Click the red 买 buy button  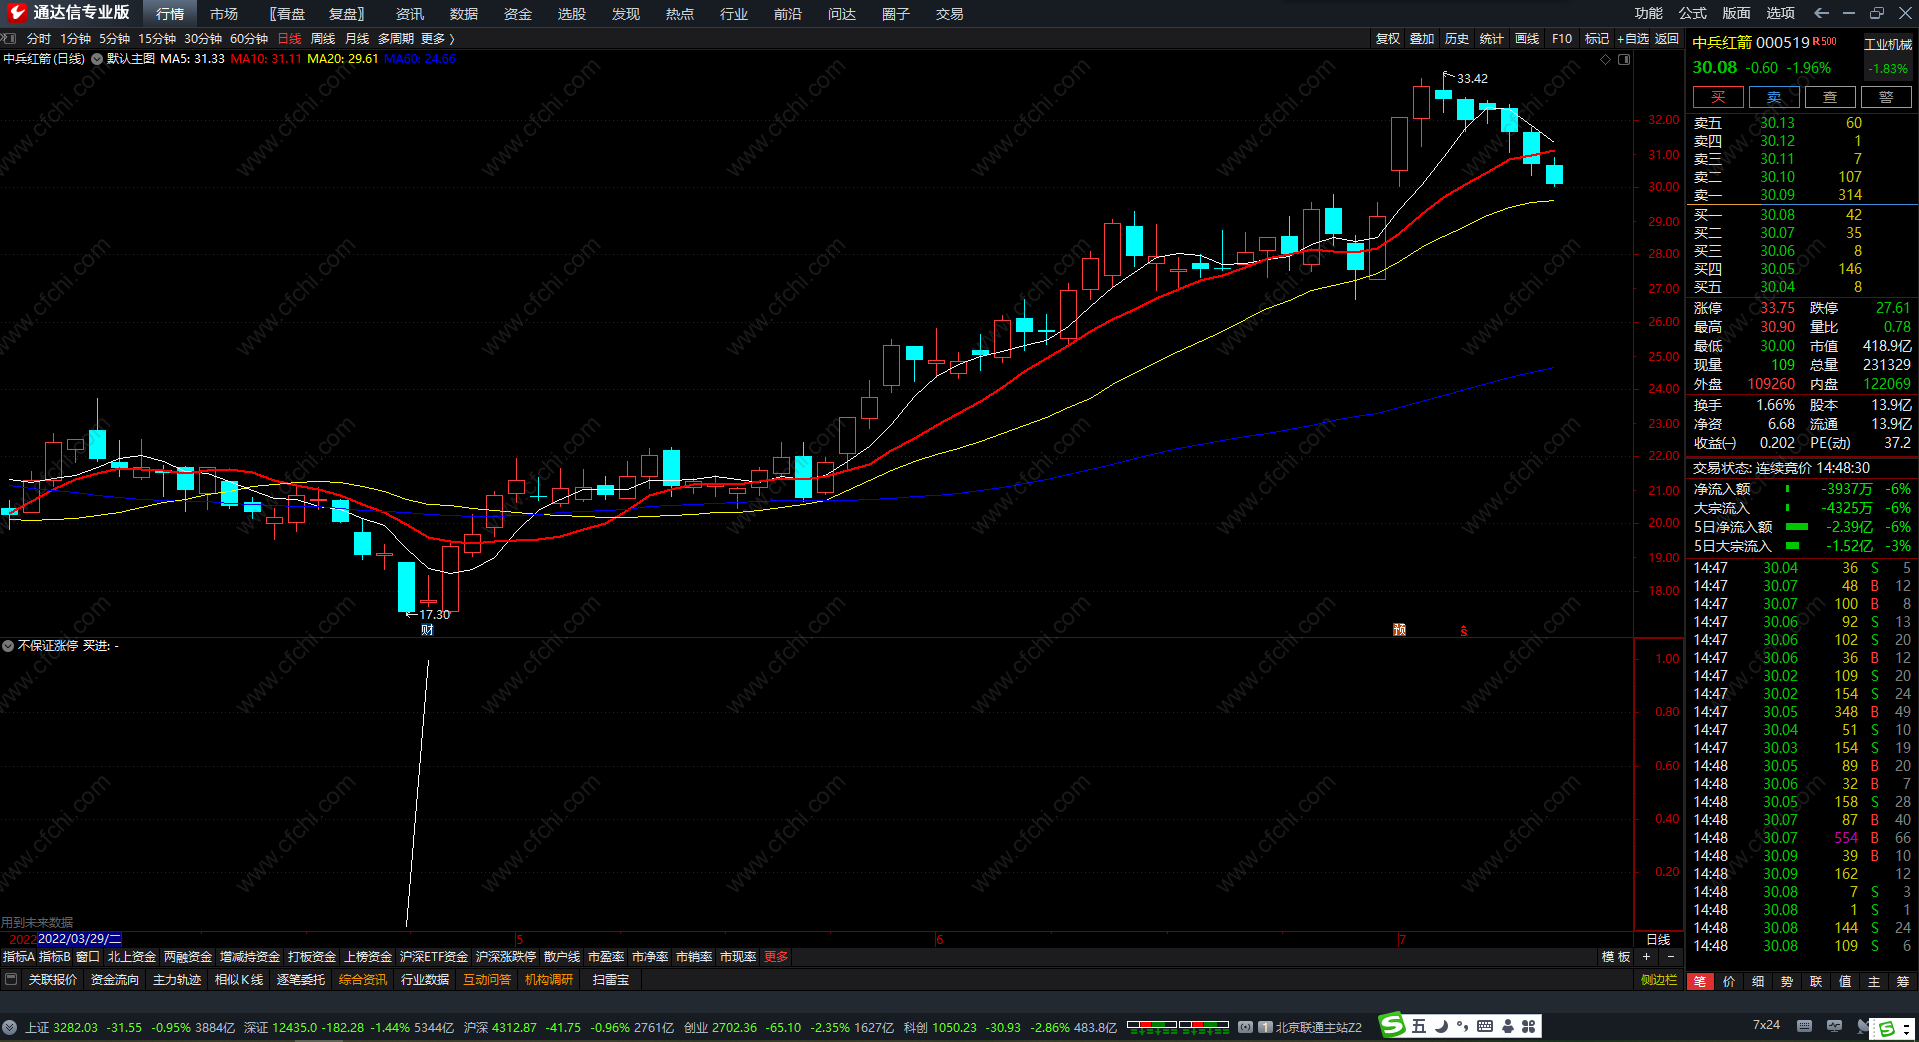coord(1718,97)
